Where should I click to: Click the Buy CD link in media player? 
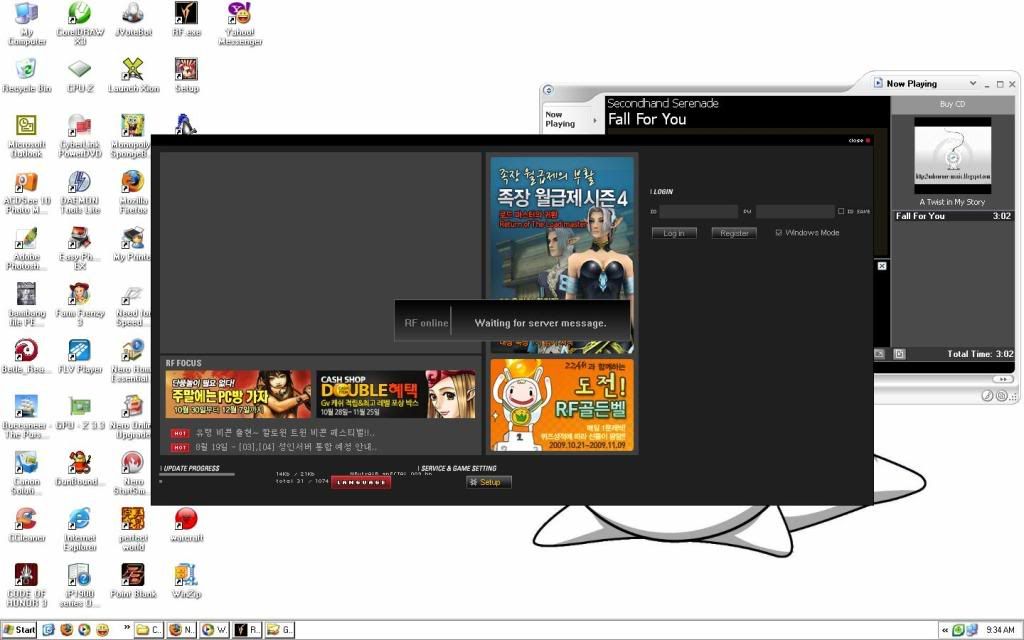952,104
